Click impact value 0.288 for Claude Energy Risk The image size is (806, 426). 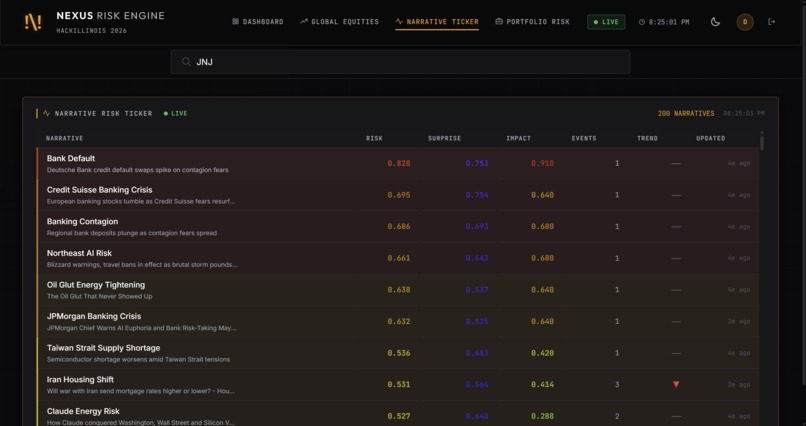(542, 416)
